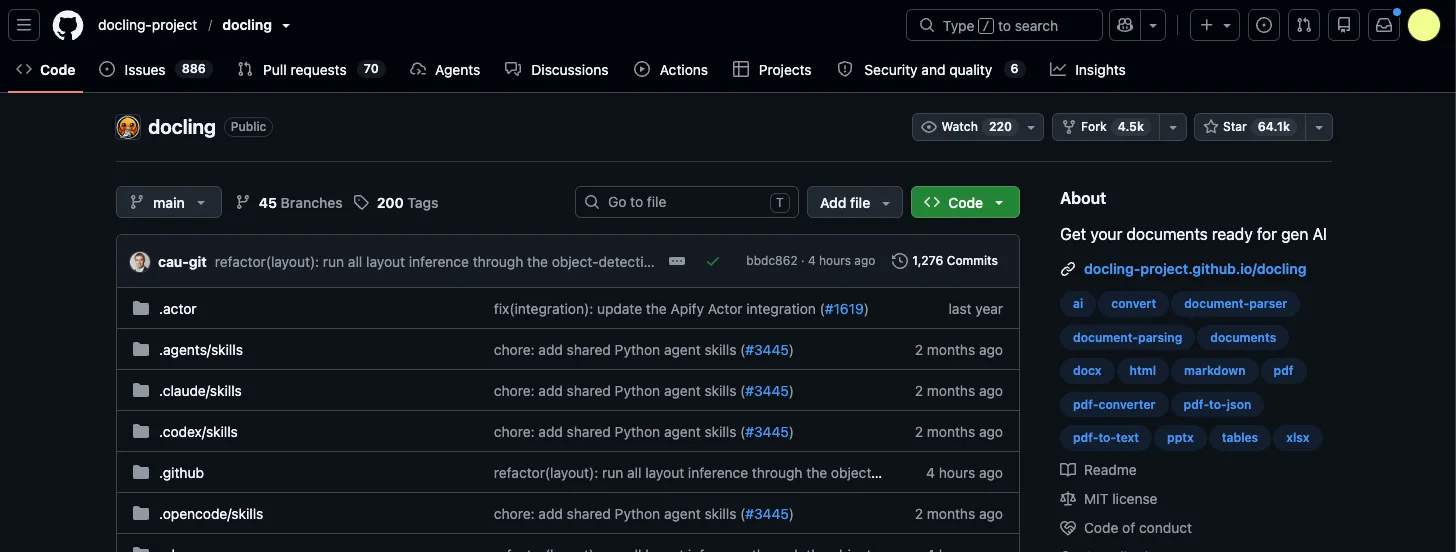
Task: Open the Security and quality tab
Action: coord(932,70)
